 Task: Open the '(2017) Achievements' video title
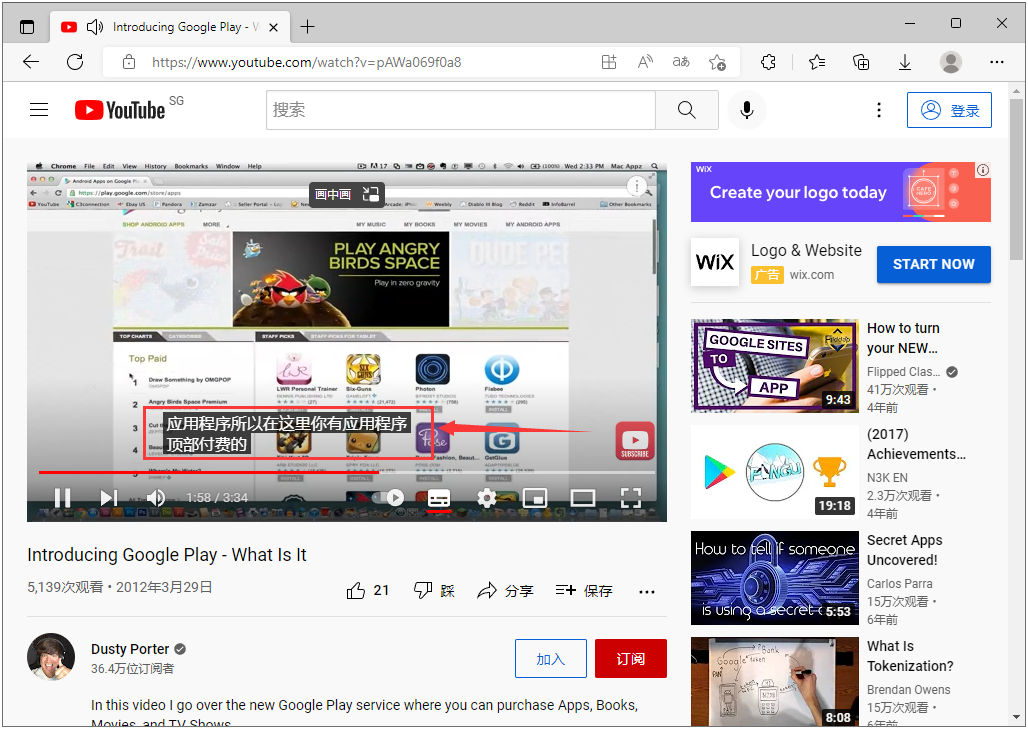916,444
